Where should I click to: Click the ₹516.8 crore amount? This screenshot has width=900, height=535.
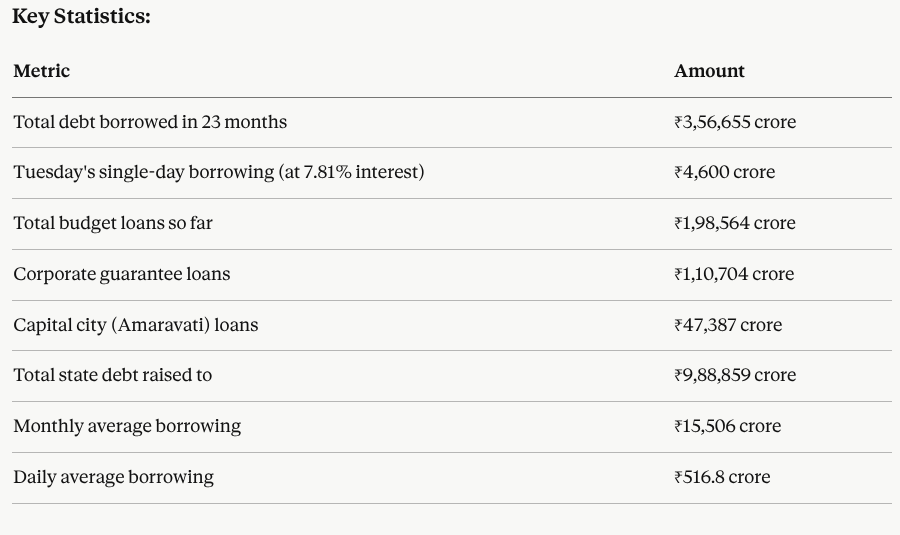[722, 477]
